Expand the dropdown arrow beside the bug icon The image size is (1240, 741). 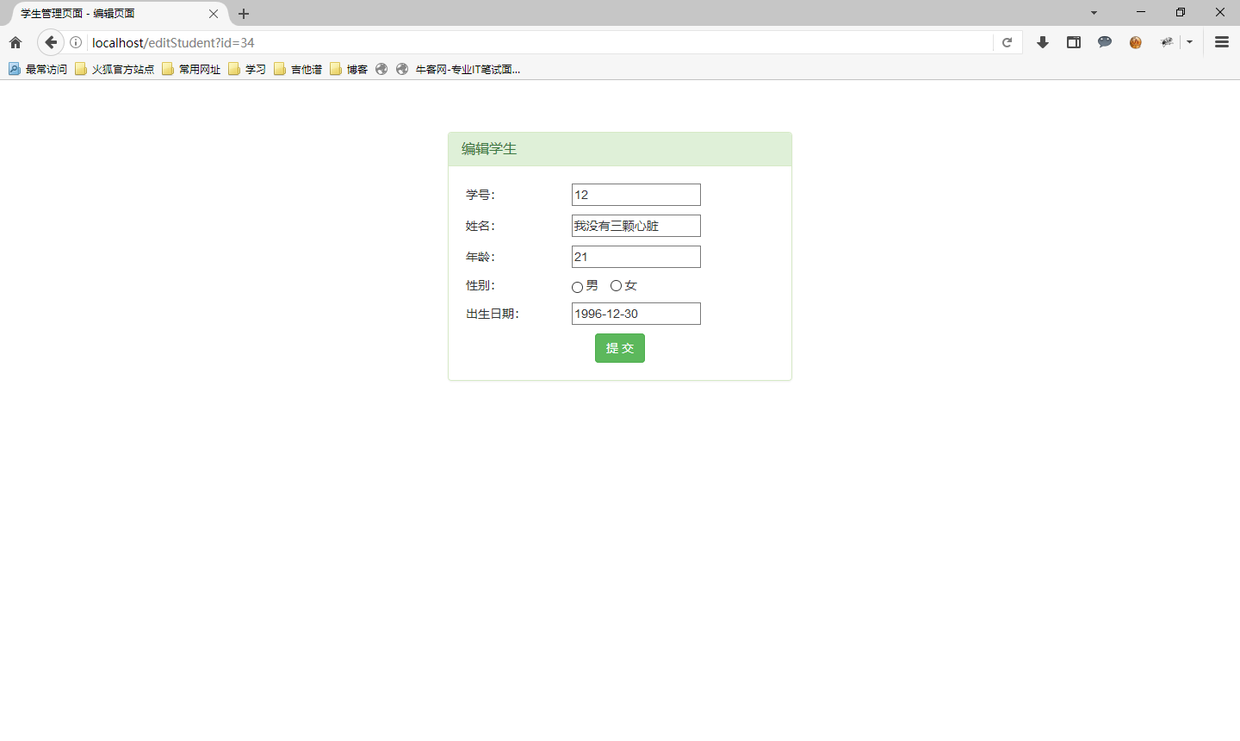[1189, 43]
